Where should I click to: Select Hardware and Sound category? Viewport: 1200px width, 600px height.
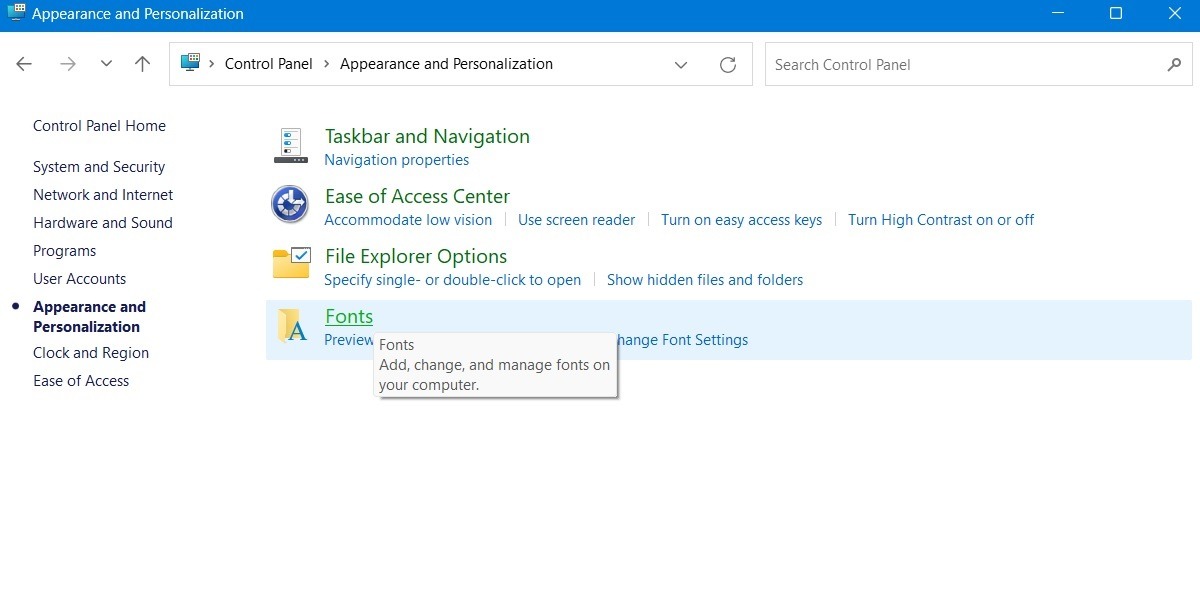tap(102, 222)
